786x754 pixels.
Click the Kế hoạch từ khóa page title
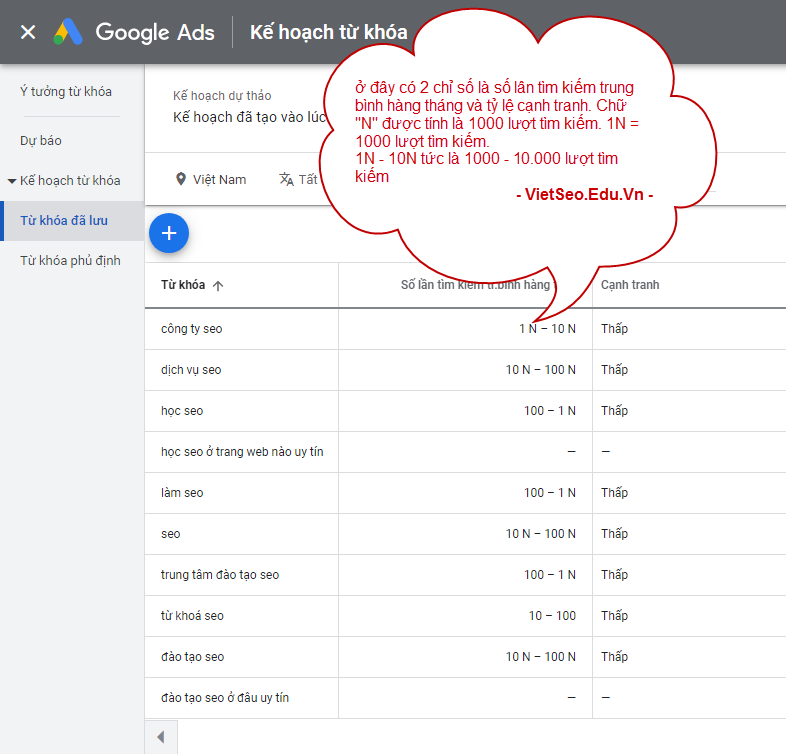(x=329, y=32)
